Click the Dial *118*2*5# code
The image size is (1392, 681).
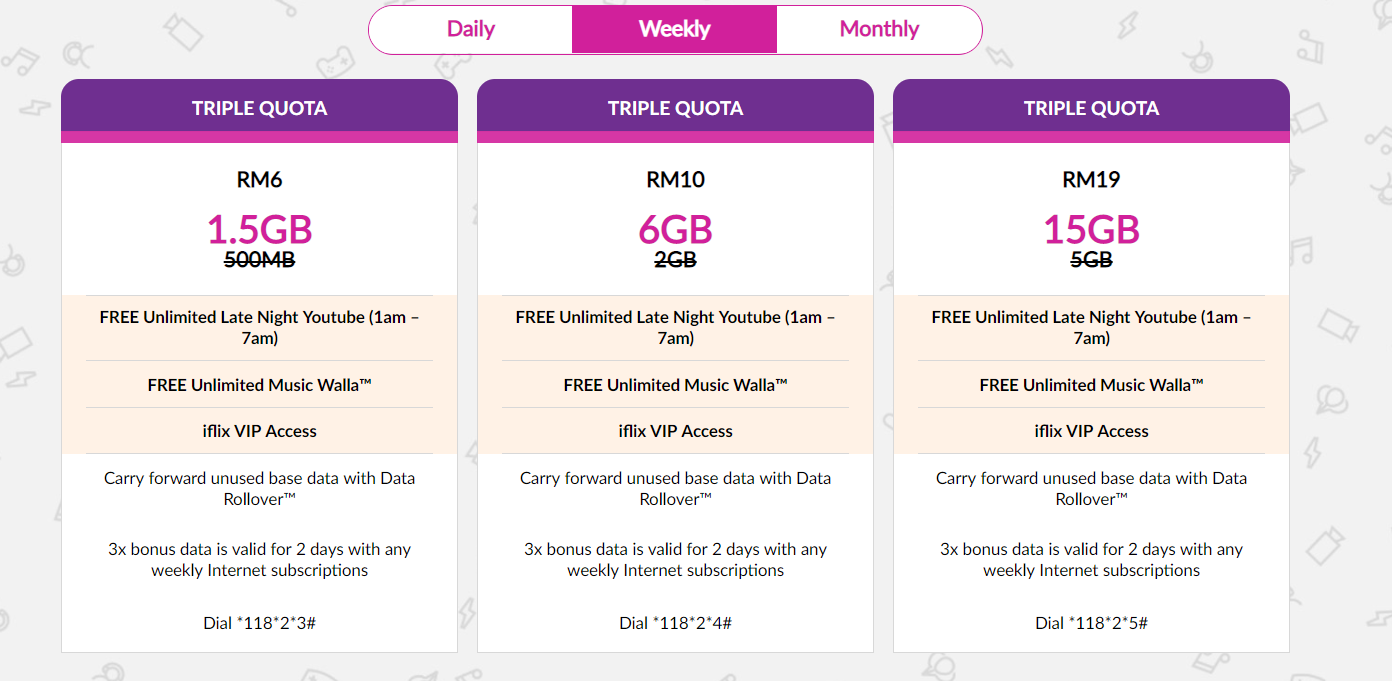coord(1091,623)
